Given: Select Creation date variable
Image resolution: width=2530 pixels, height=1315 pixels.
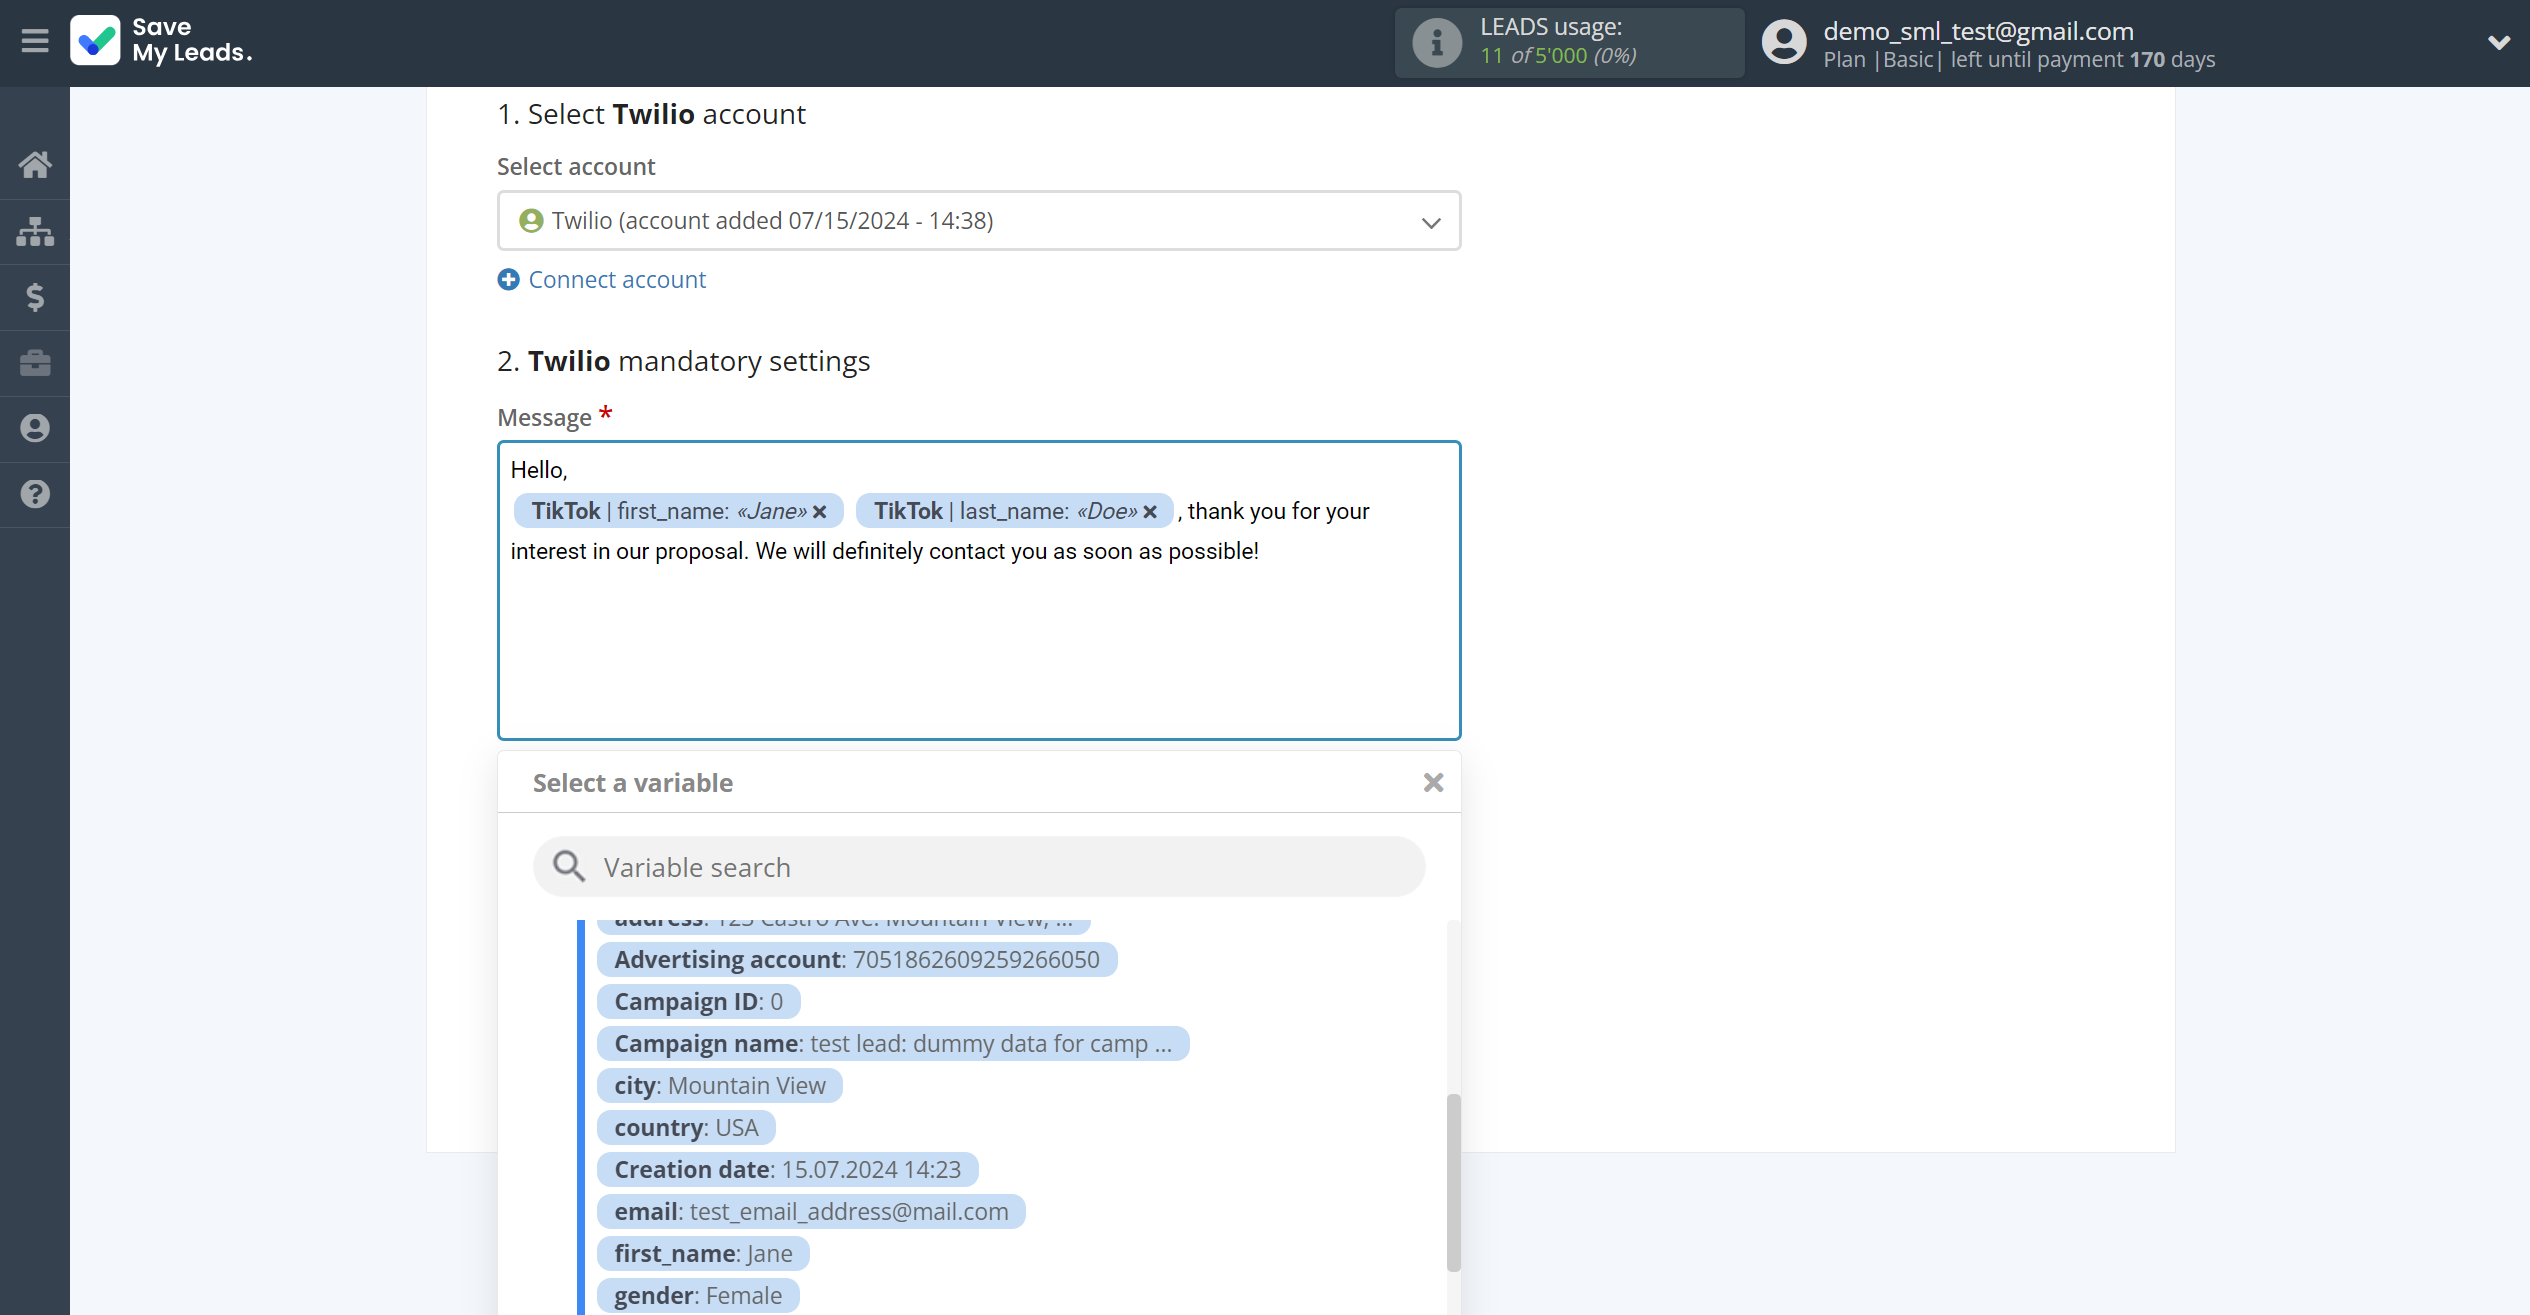Looking at the screenshot, I should (787, 1170).
